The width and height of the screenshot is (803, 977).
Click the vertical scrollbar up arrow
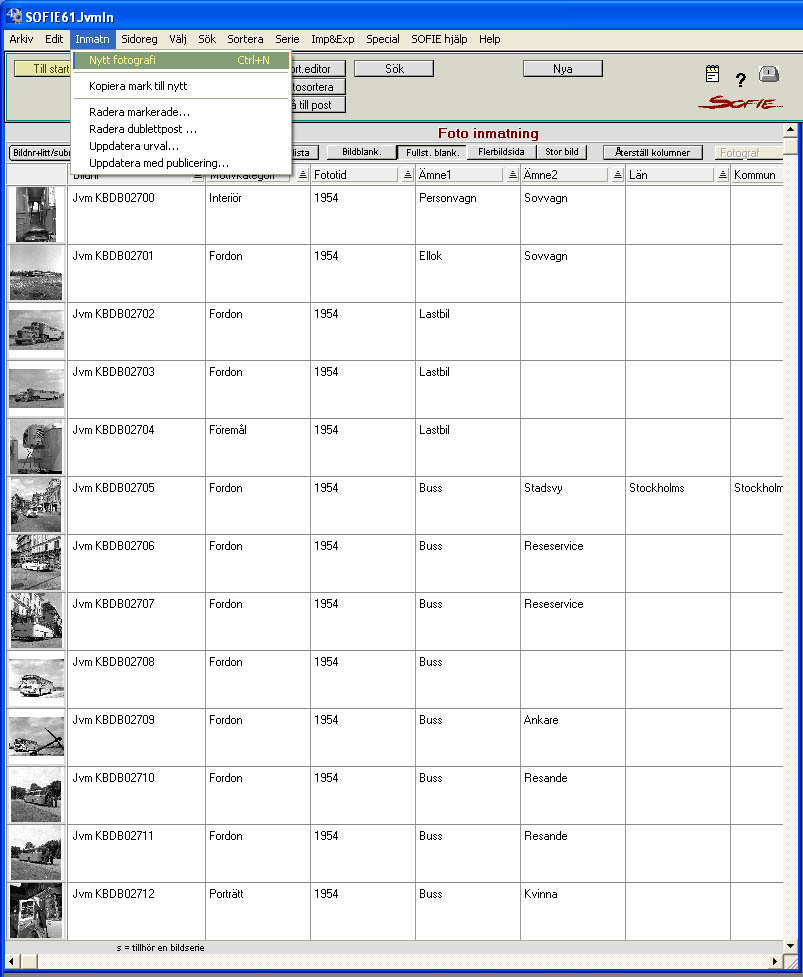tap(791, 131)
